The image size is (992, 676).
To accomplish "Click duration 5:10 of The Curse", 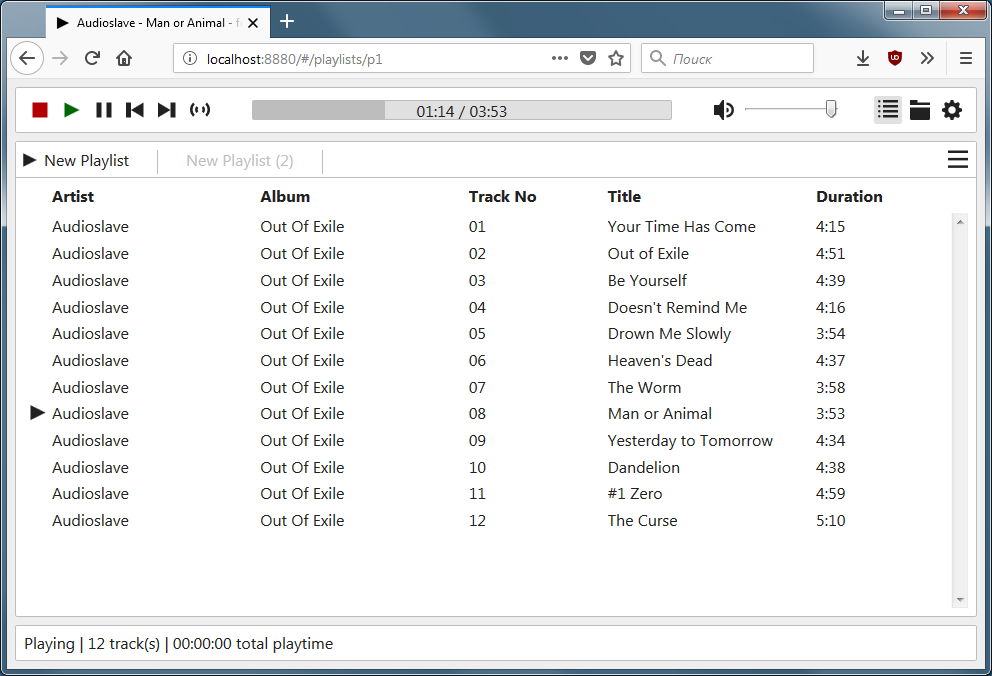I will click(x=830, y=520).
